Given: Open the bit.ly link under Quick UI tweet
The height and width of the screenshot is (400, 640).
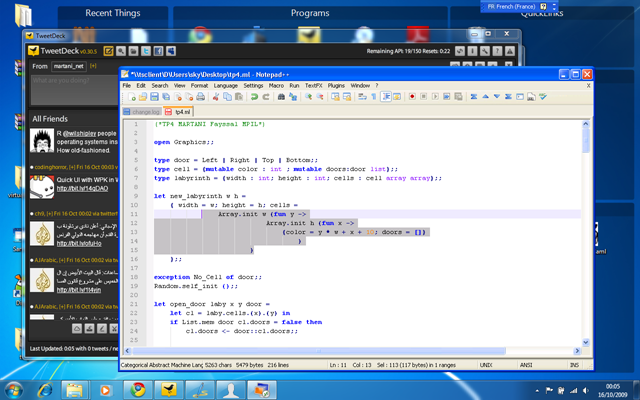Looking at the screenshot, I should [x=82, y=188].
